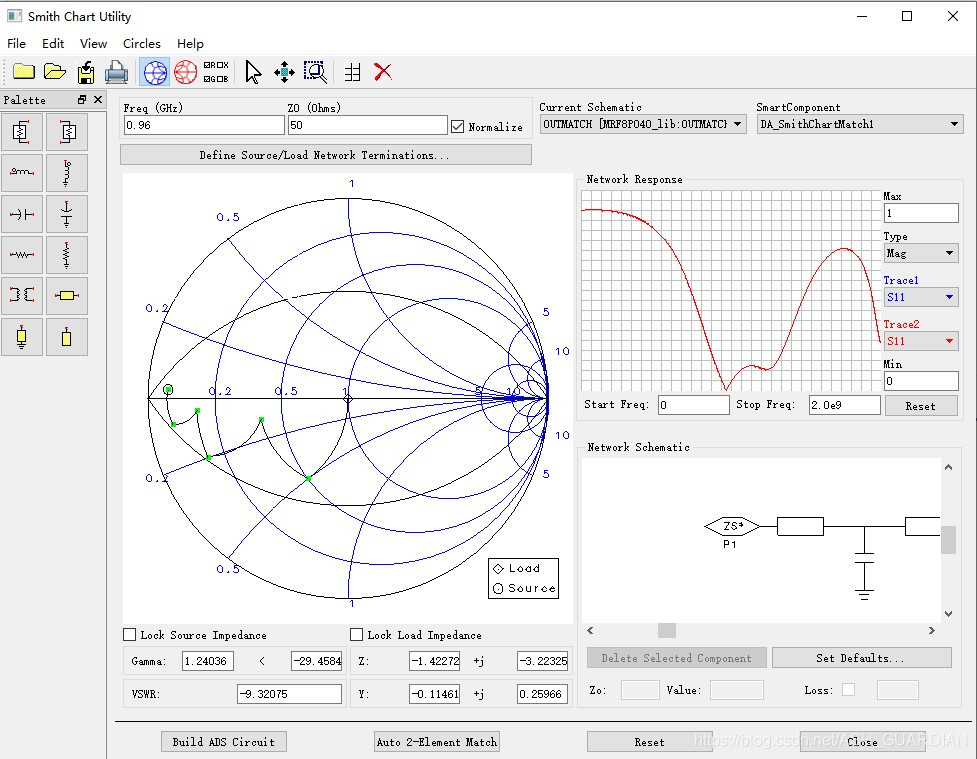Screen dimensions: 977x759
Task: Activate the admittance chart (red) icon
Action: (x=186, y=72)
